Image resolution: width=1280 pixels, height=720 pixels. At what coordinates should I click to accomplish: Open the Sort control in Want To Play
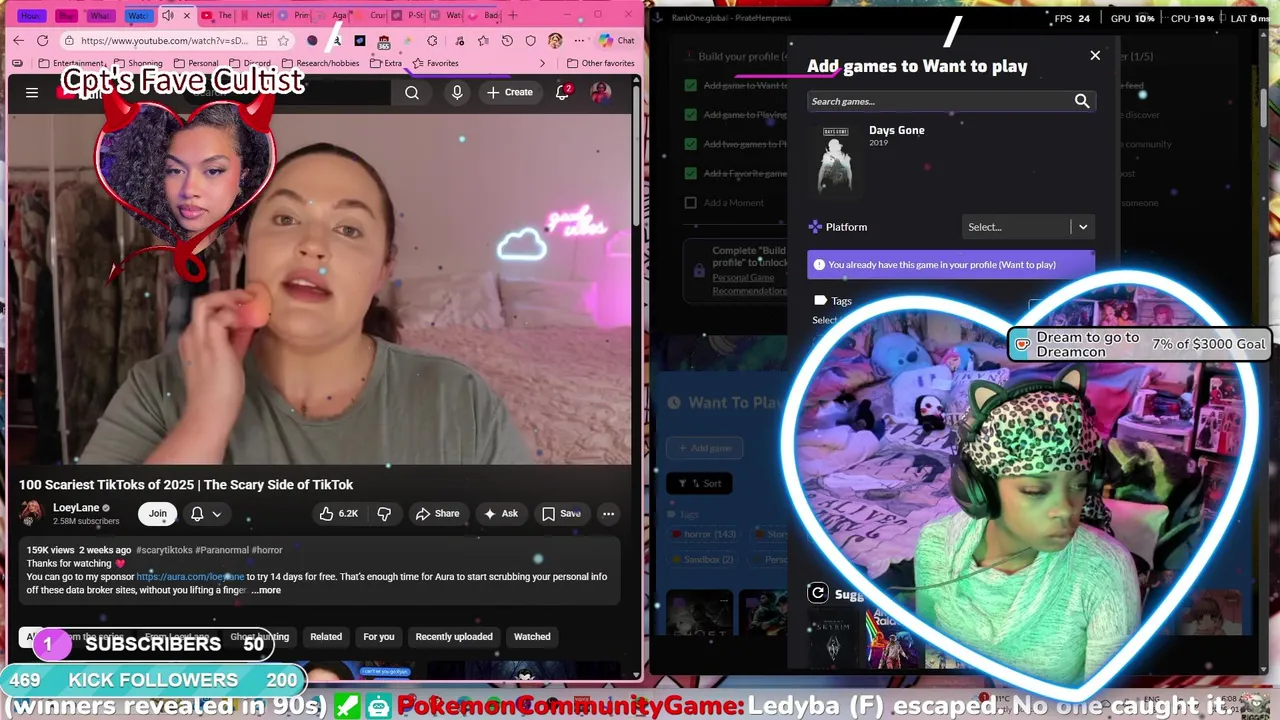699,483
